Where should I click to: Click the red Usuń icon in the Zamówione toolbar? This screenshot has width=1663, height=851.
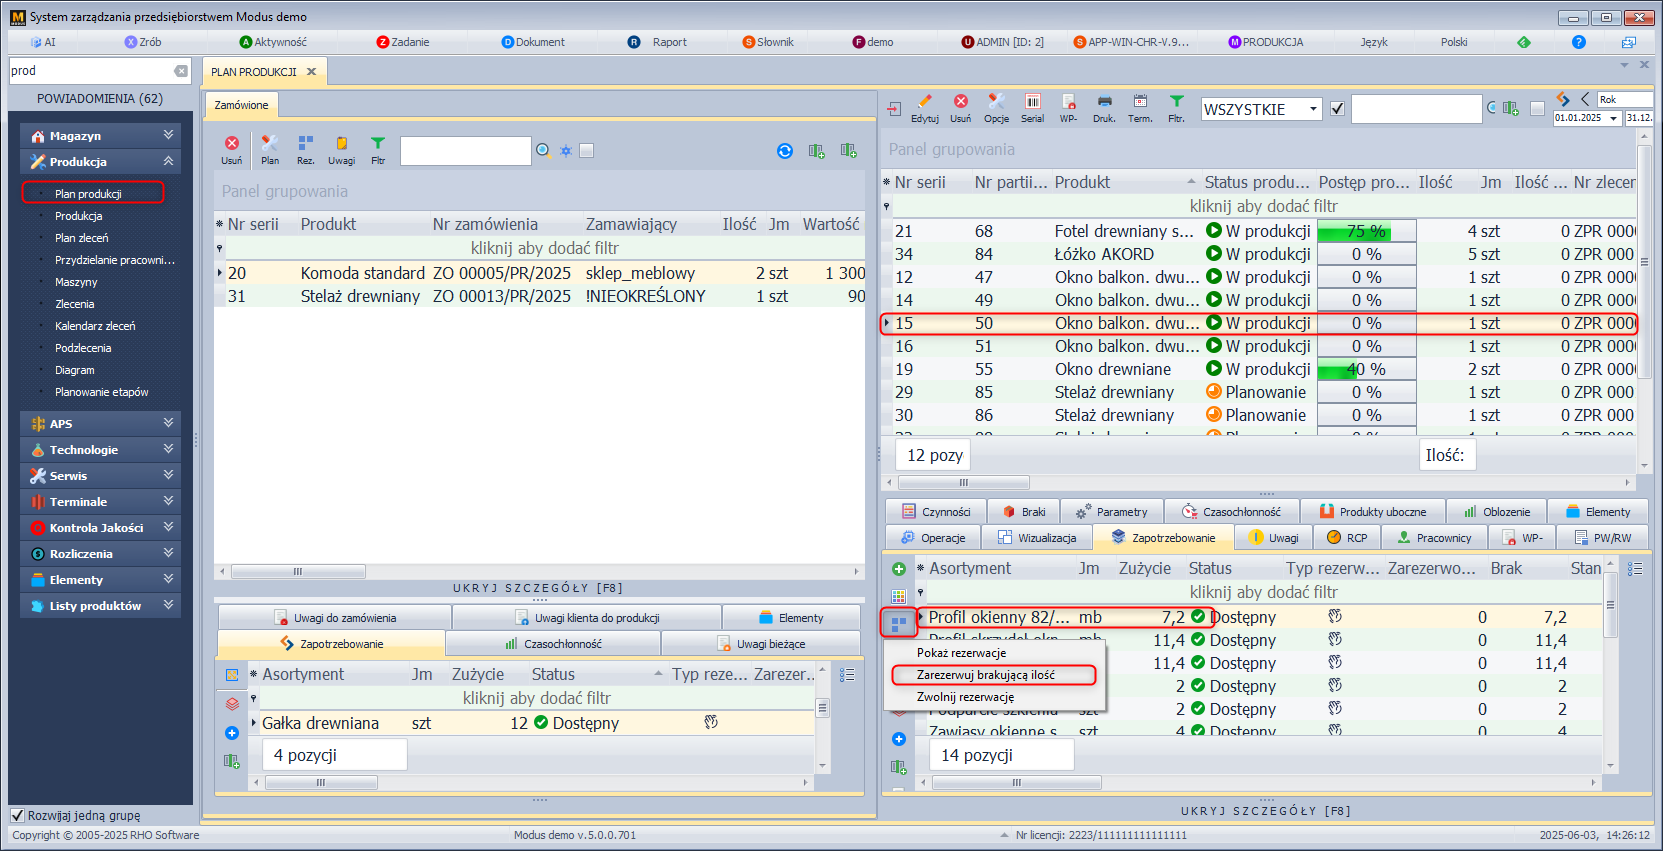tap(232, 145)
